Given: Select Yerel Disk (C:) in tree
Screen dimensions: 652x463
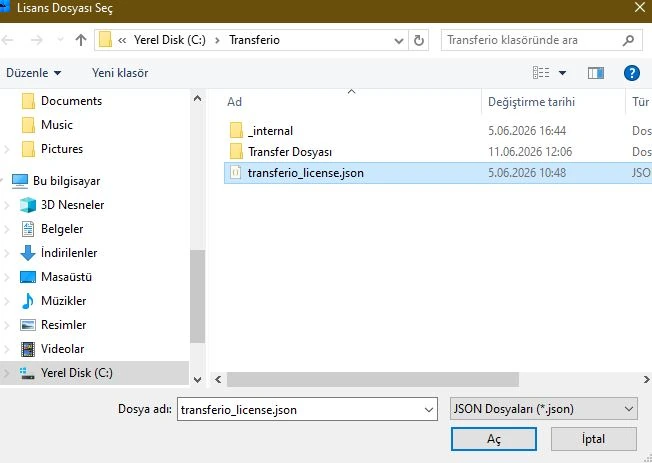Looking at the screenshot, I should pyautogui.click(x=77, y=373).
